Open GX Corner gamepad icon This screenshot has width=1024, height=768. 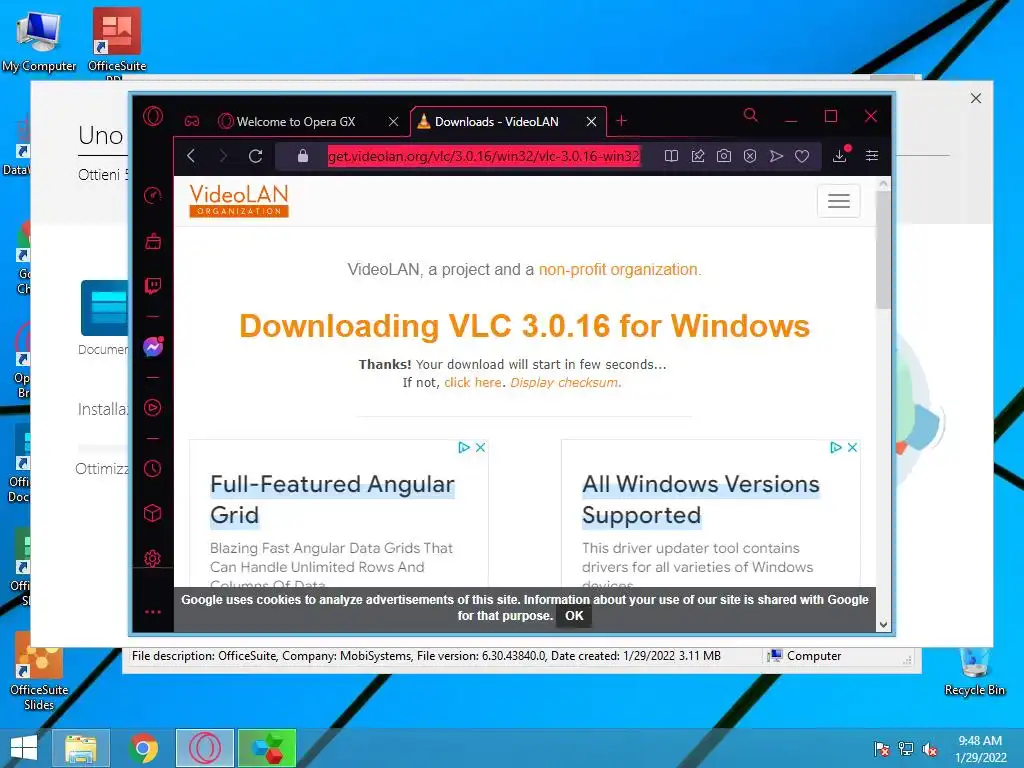coord(191,121)
